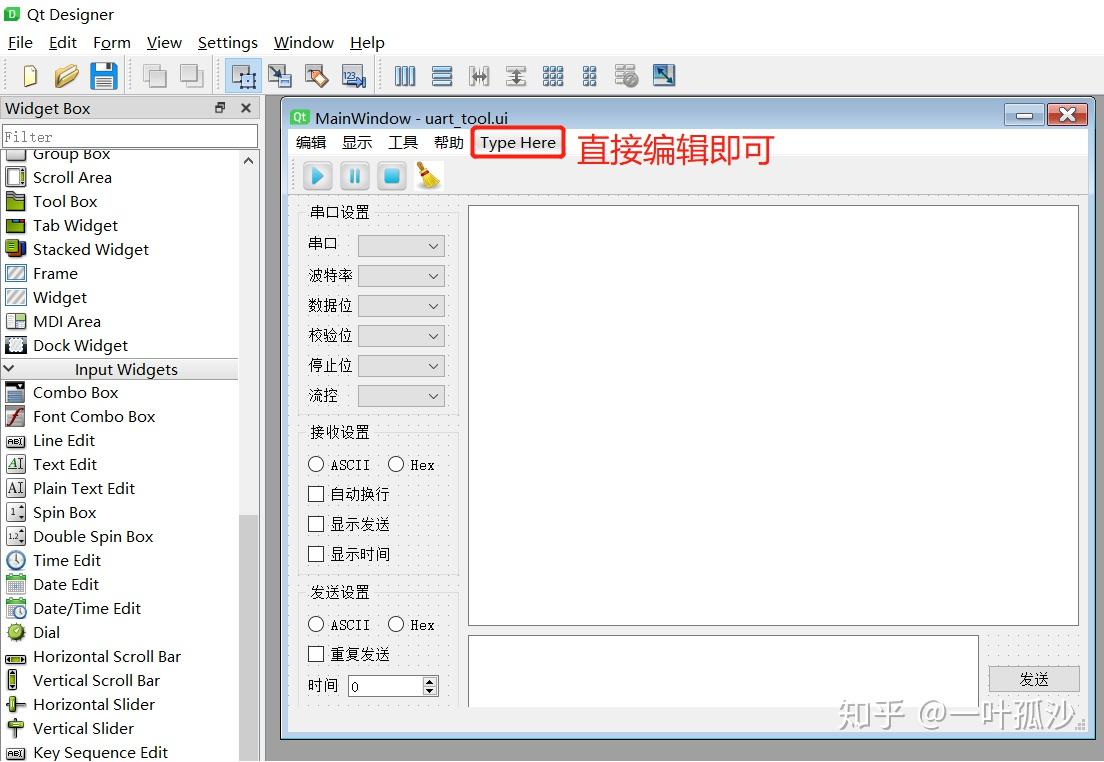The height and width of the screenshot is (762, 1104).
Task: Apply the Lay Out in a Grid tool
Action: click(x=553, y=75)
